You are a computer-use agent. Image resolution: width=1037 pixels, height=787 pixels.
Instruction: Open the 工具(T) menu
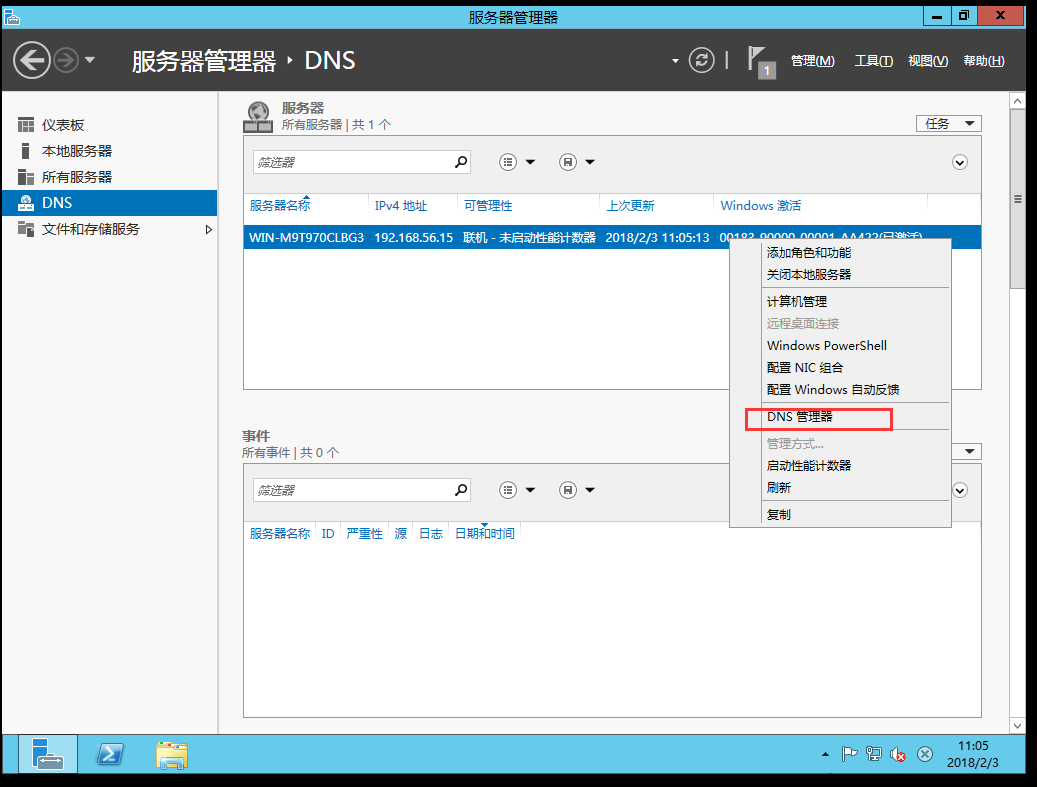(x=874, y=61)
